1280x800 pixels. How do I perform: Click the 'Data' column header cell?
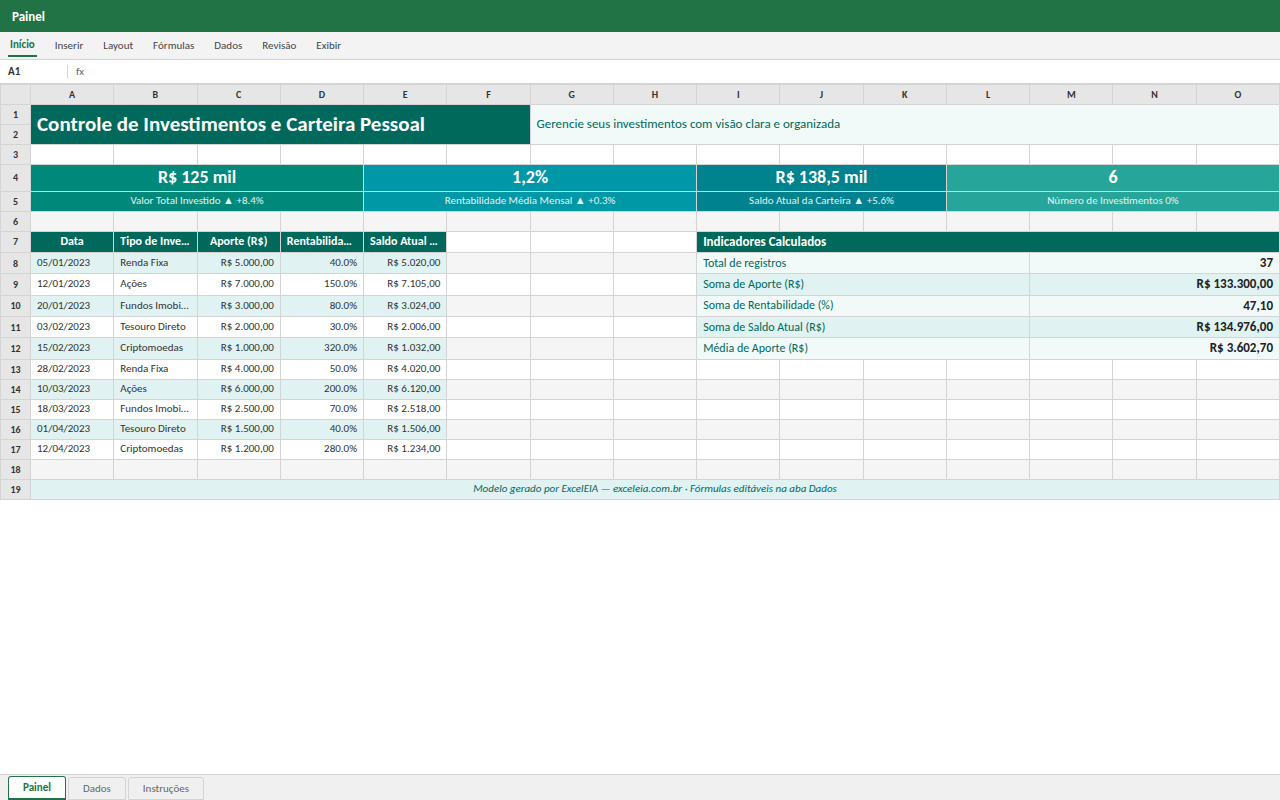tap(72, 242)
